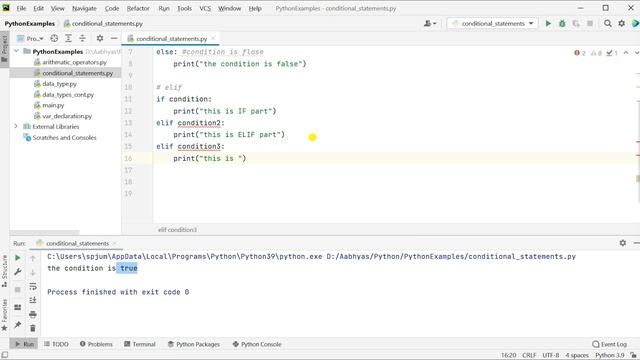Open Python Console tool window
This screenshot has height=360, width=640.
257,344
